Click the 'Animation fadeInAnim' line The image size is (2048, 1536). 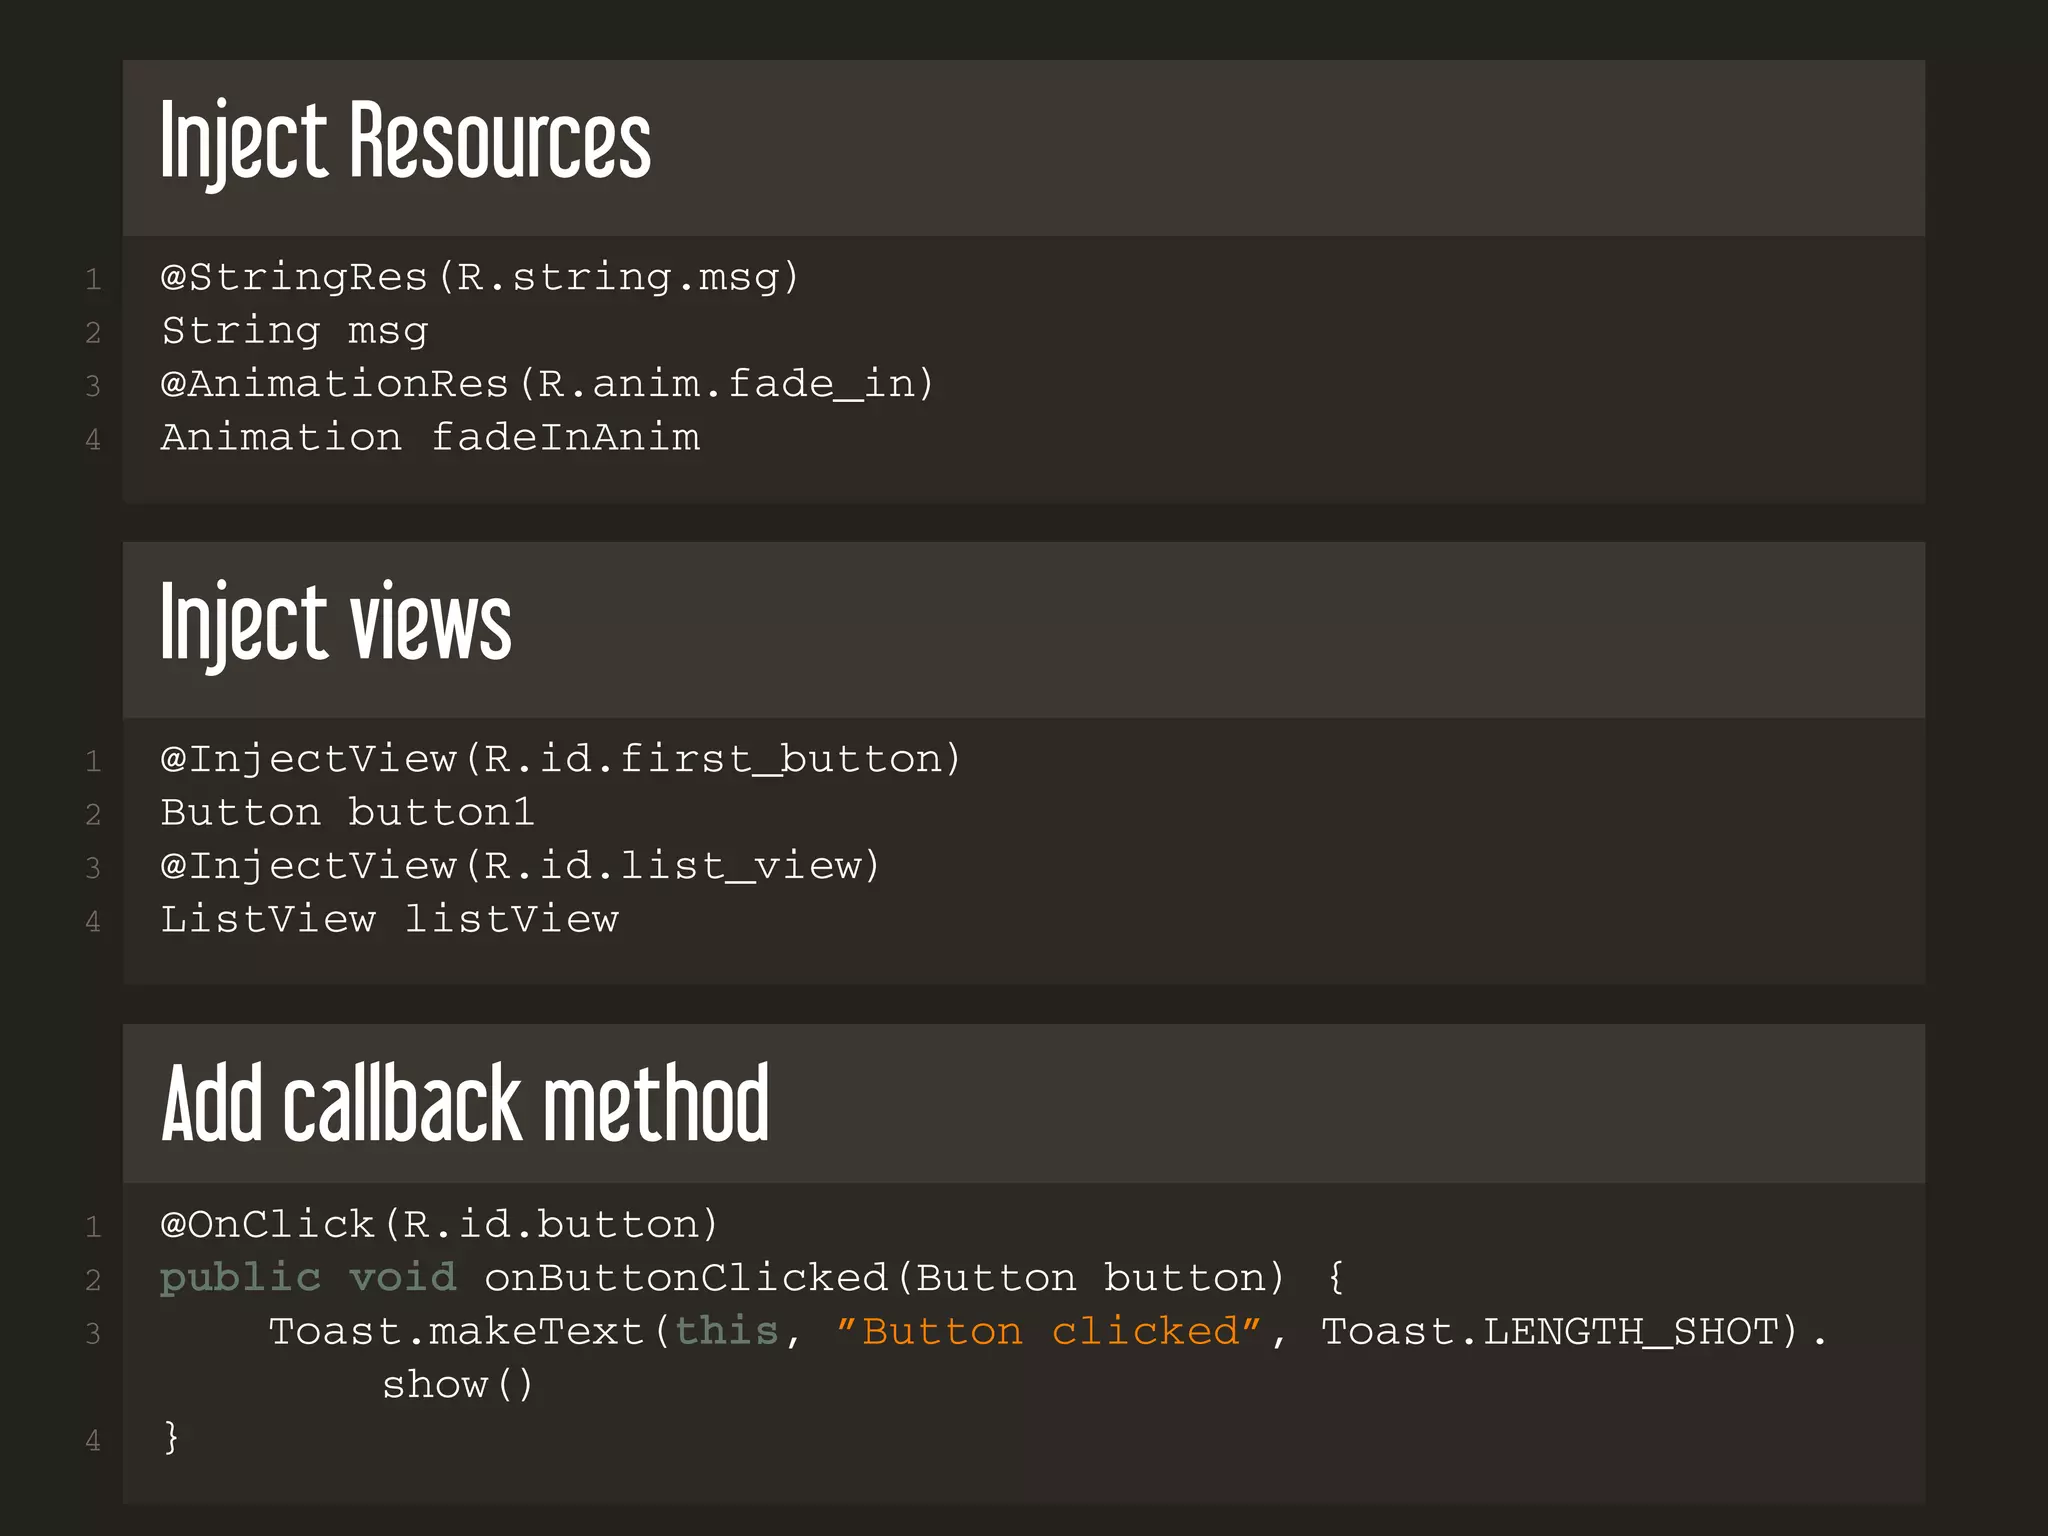pos(430,437)
